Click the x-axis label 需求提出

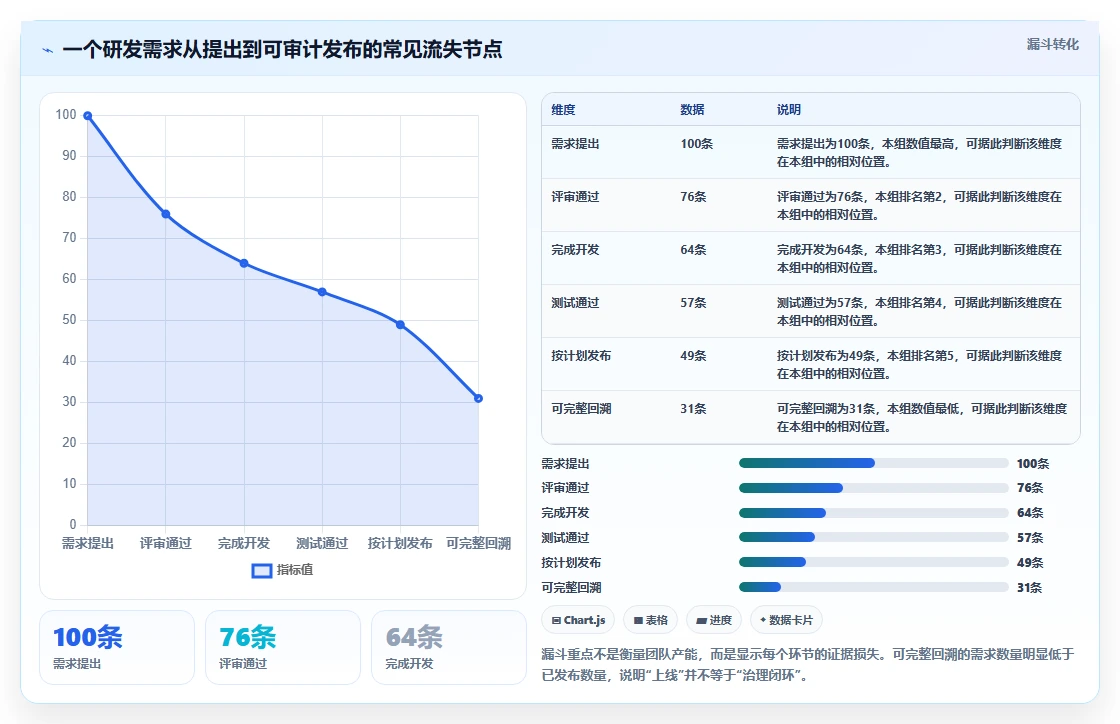87,543
